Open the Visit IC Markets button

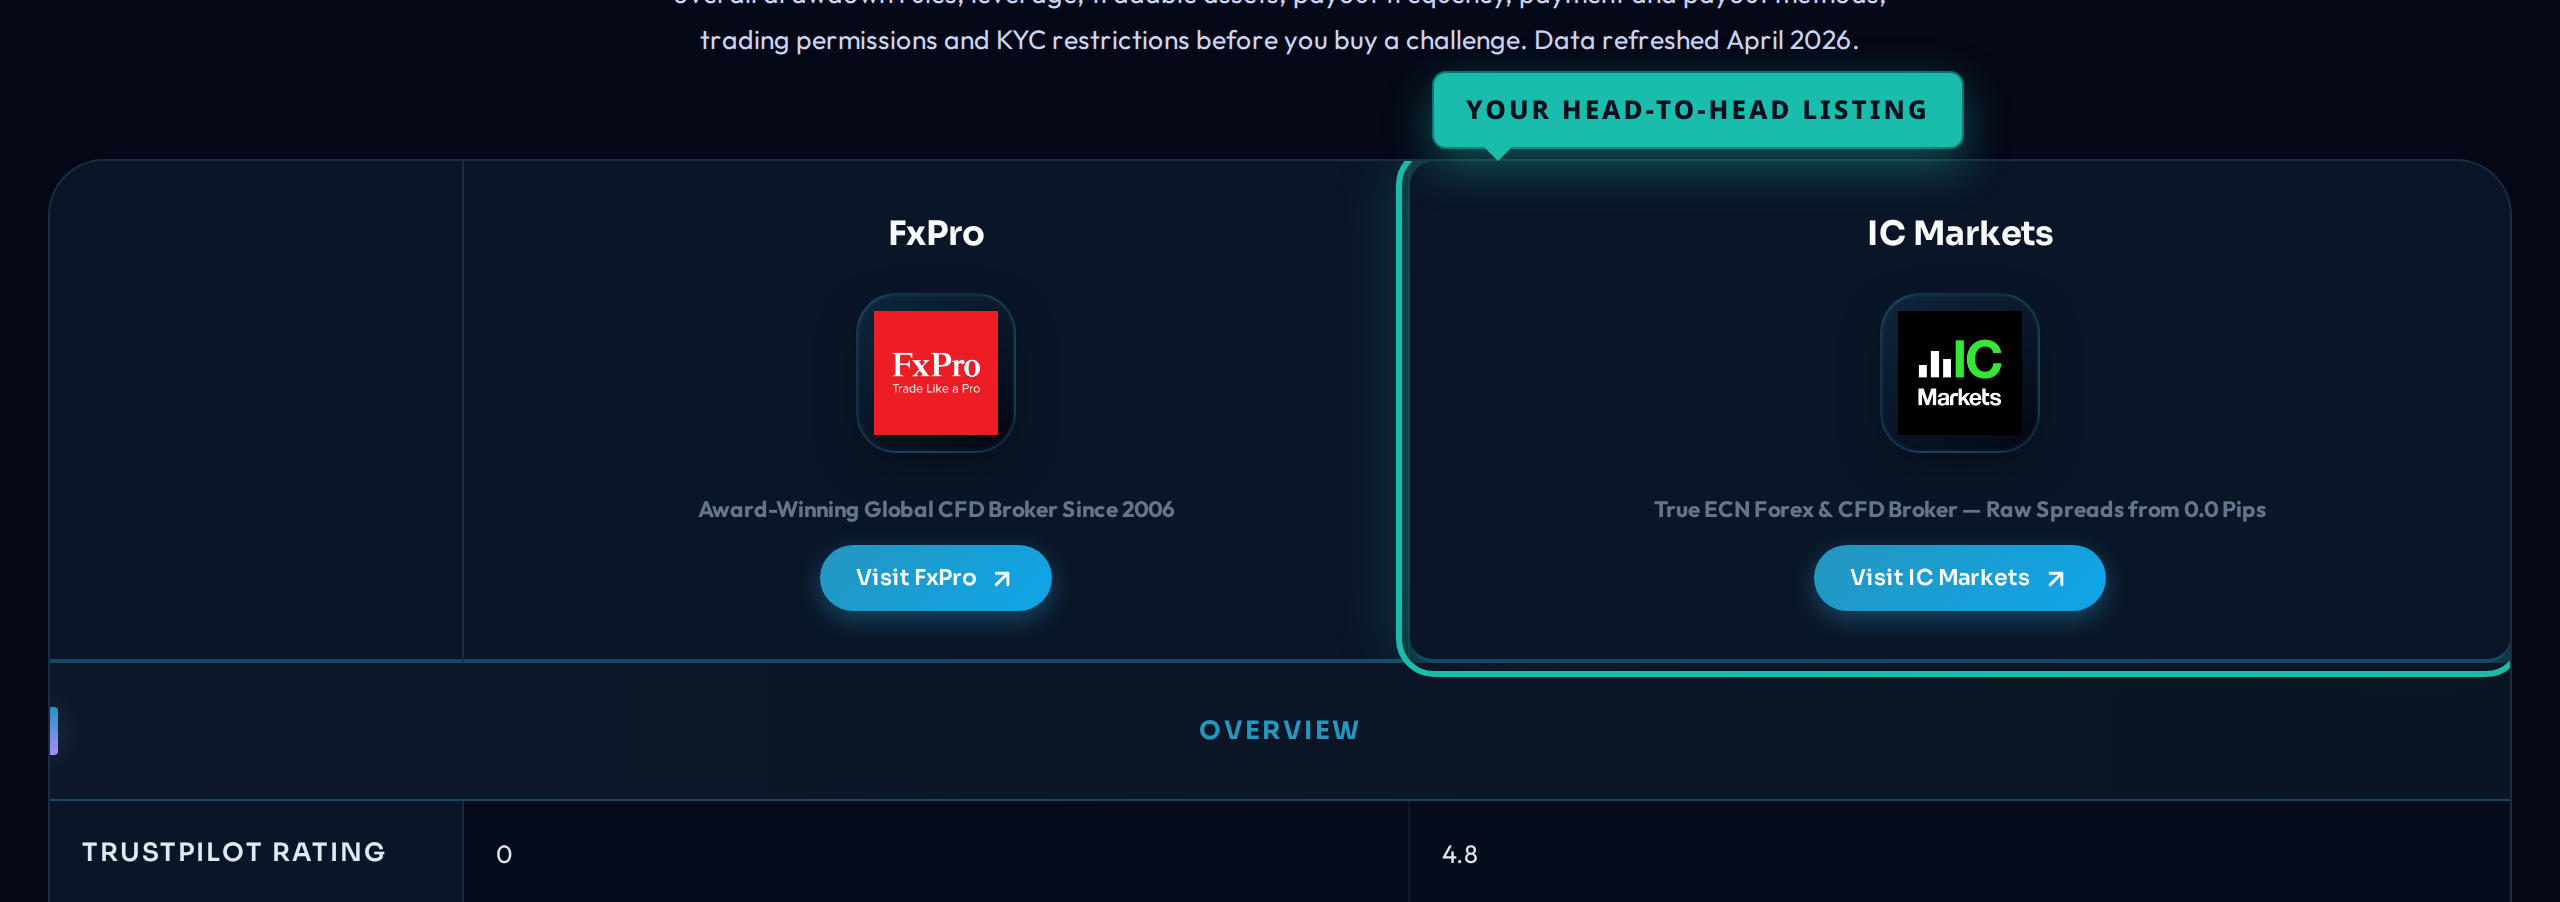1939,578
